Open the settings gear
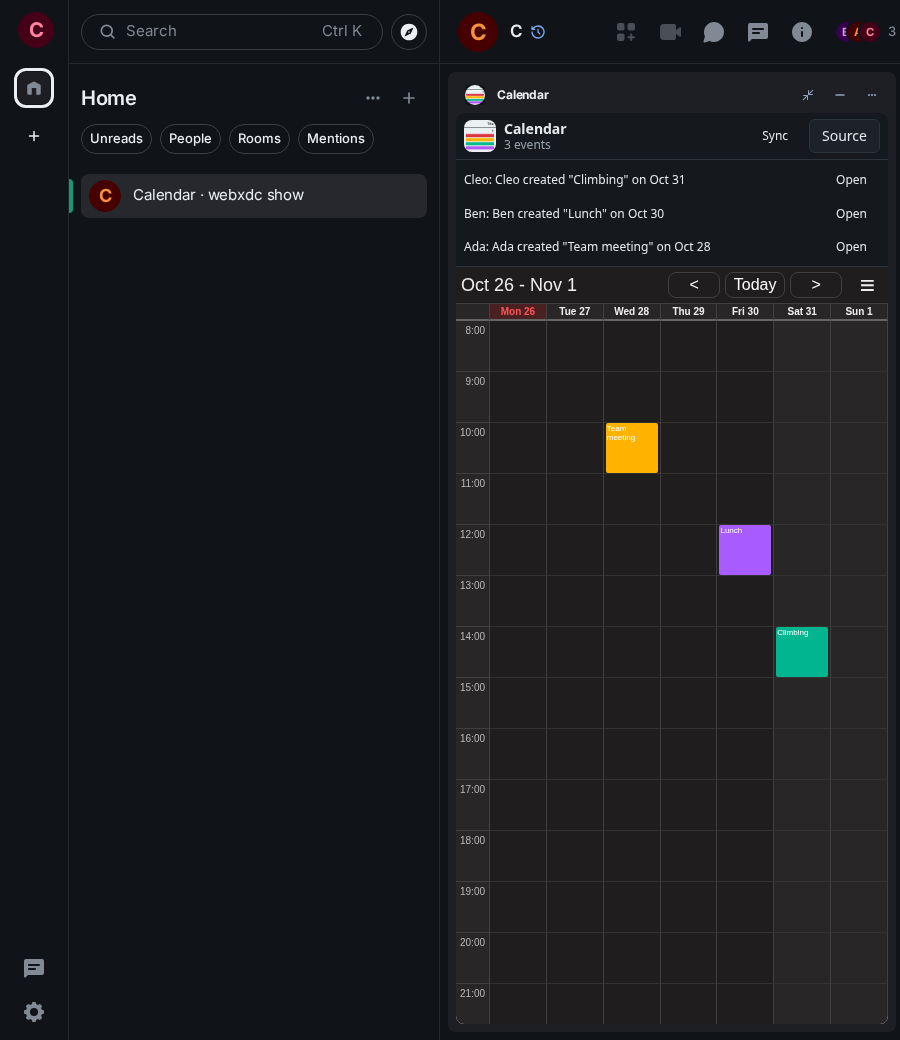The height and width of the screenshot is (1040, 900). pos(34,1011)
